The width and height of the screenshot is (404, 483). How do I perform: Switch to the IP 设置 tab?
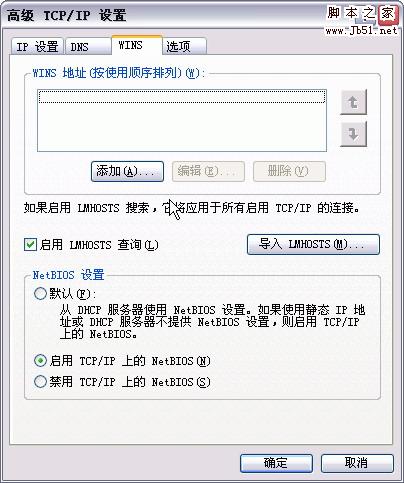pos(37,47)
